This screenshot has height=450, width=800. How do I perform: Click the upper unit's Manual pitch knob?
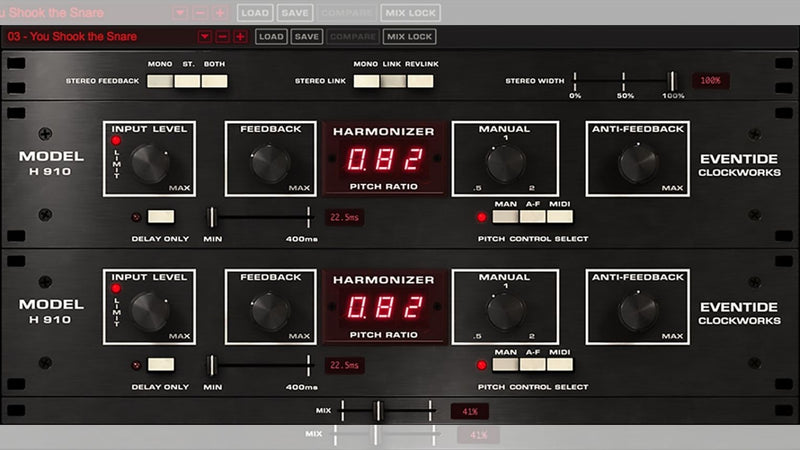click(x=495, y=163)
